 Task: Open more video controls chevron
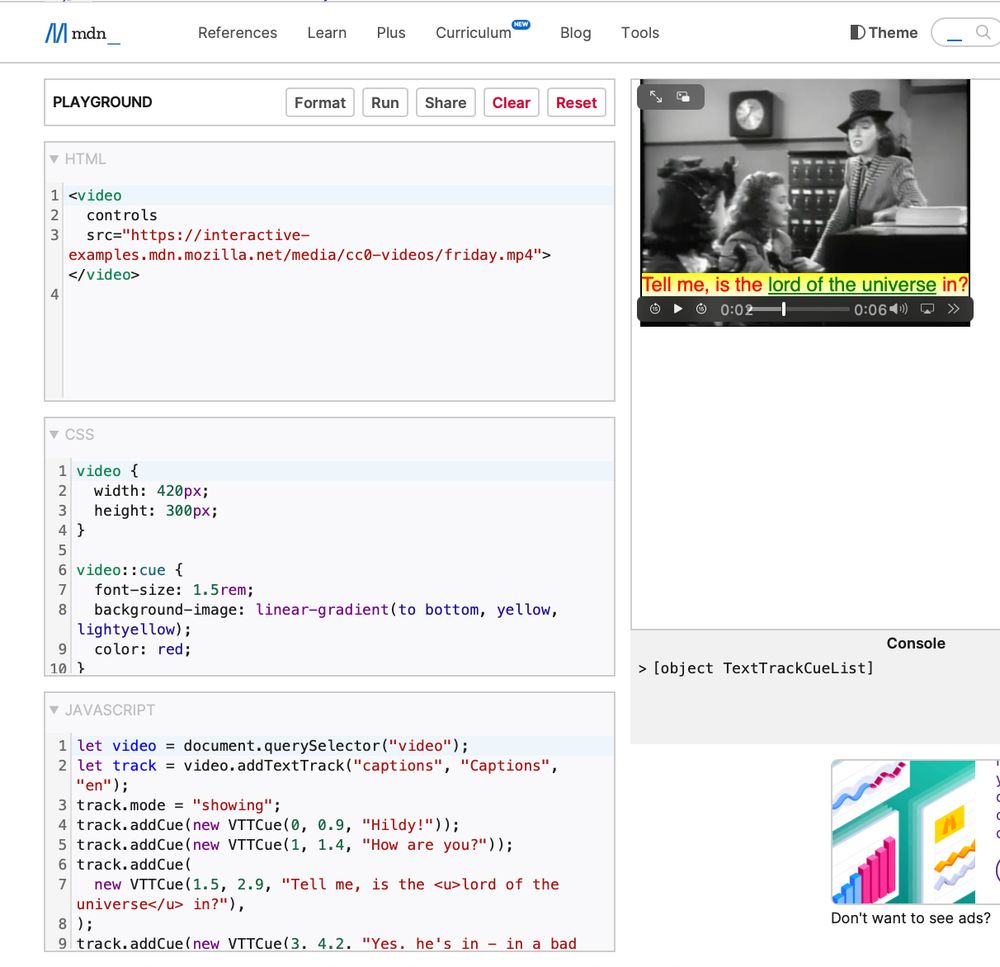tap(953, 309)
